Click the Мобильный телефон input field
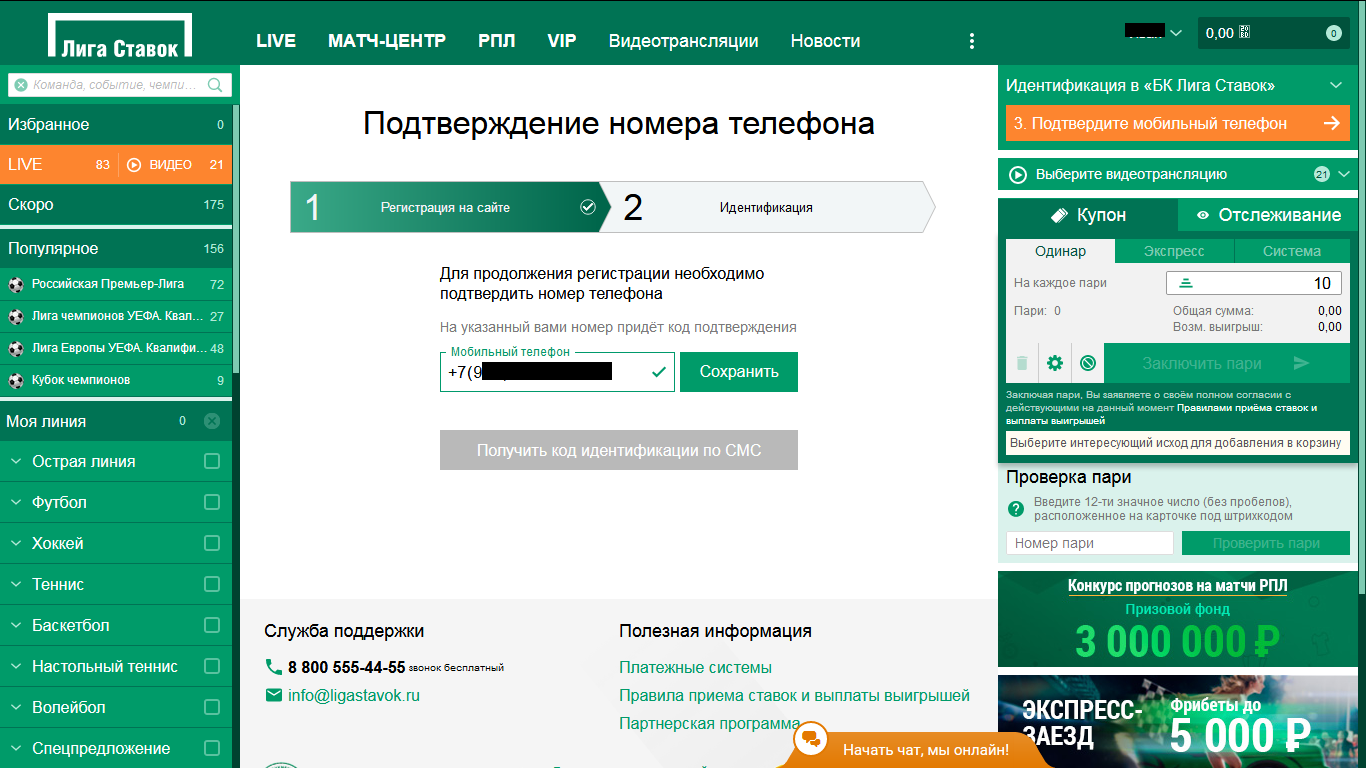 pos(557,372)
